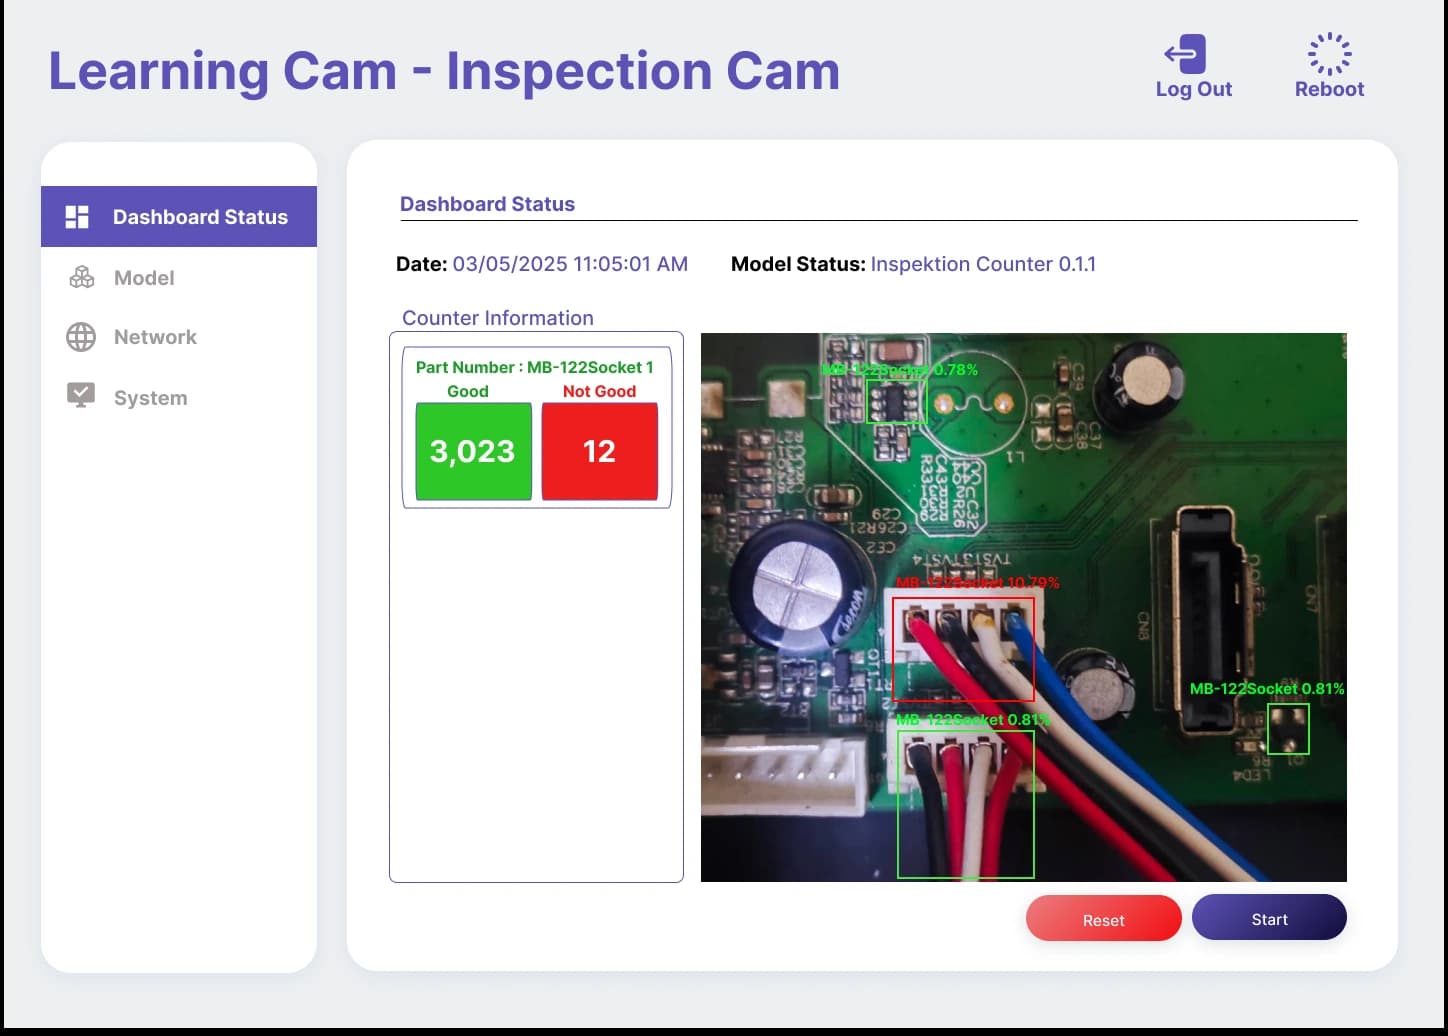Click the Log Out arrow icon
Screen dimensions: 1448x1036
coord(1185,54)
